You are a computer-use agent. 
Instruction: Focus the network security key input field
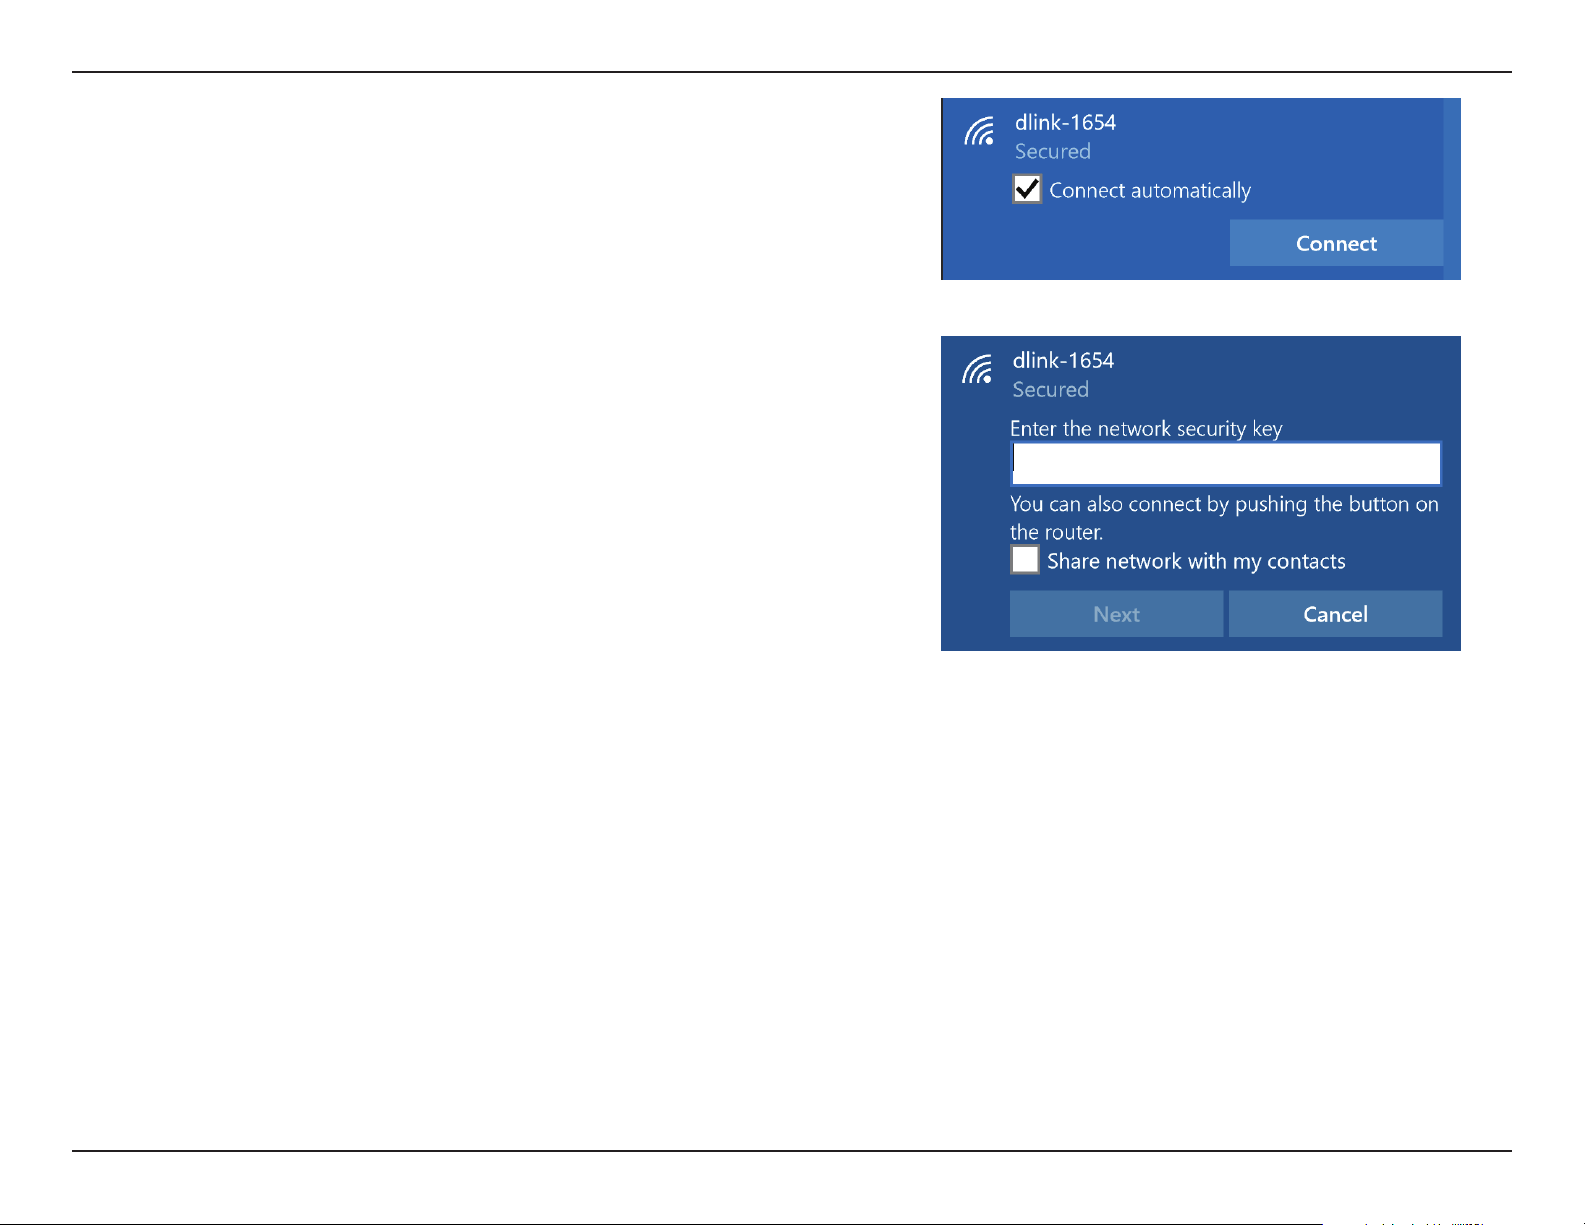click(1226, 464)
